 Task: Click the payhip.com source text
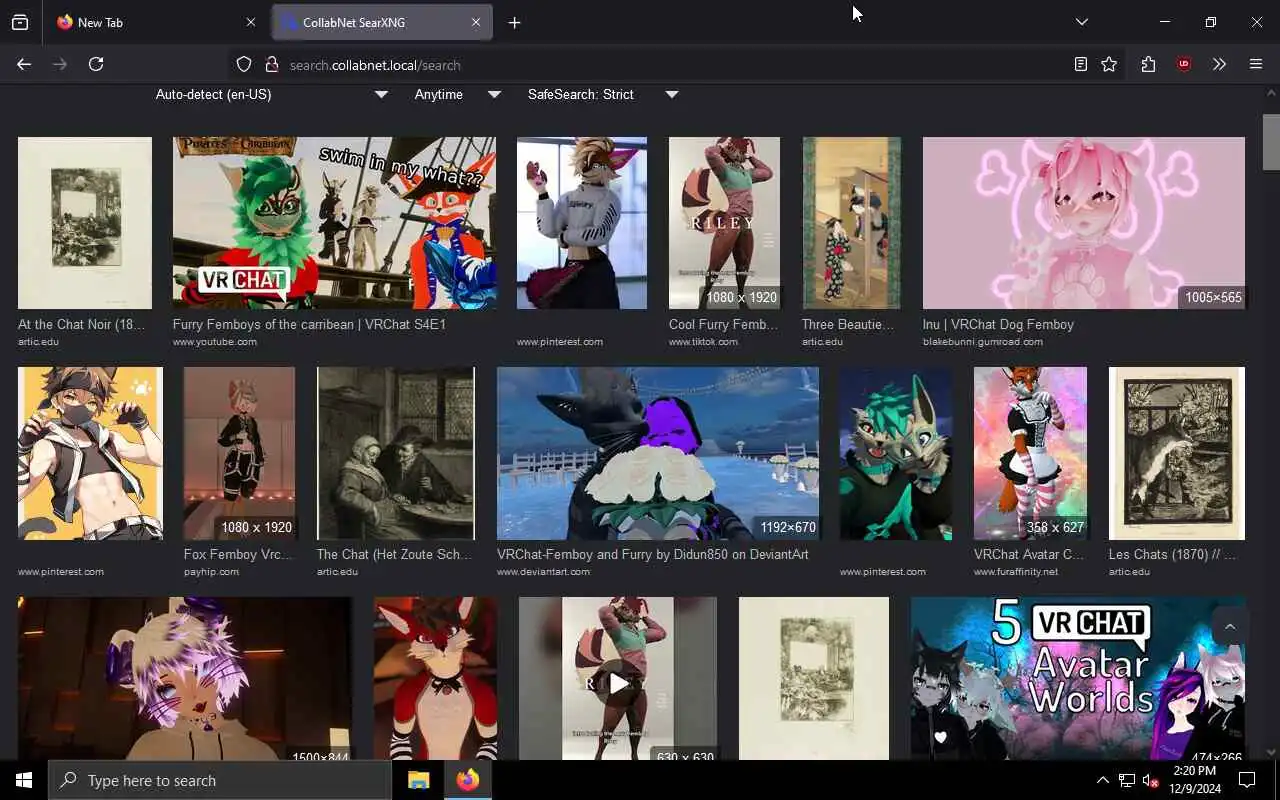[x=211, y=572]
